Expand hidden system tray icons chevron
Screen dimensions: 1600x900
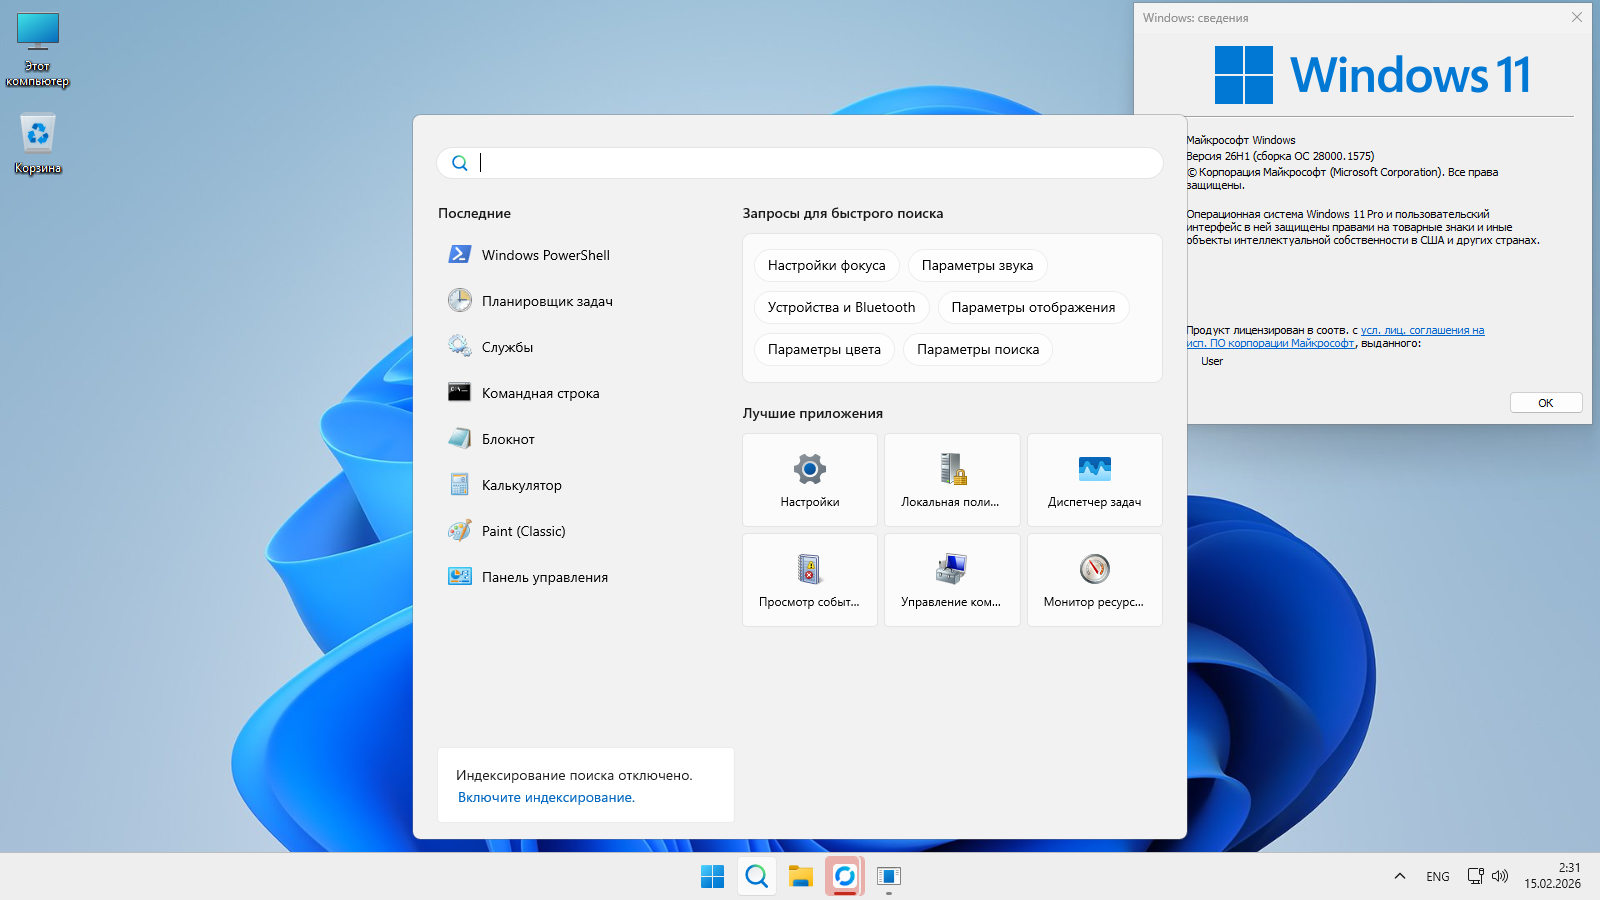pyautogui.click(x=1399, y=876)
